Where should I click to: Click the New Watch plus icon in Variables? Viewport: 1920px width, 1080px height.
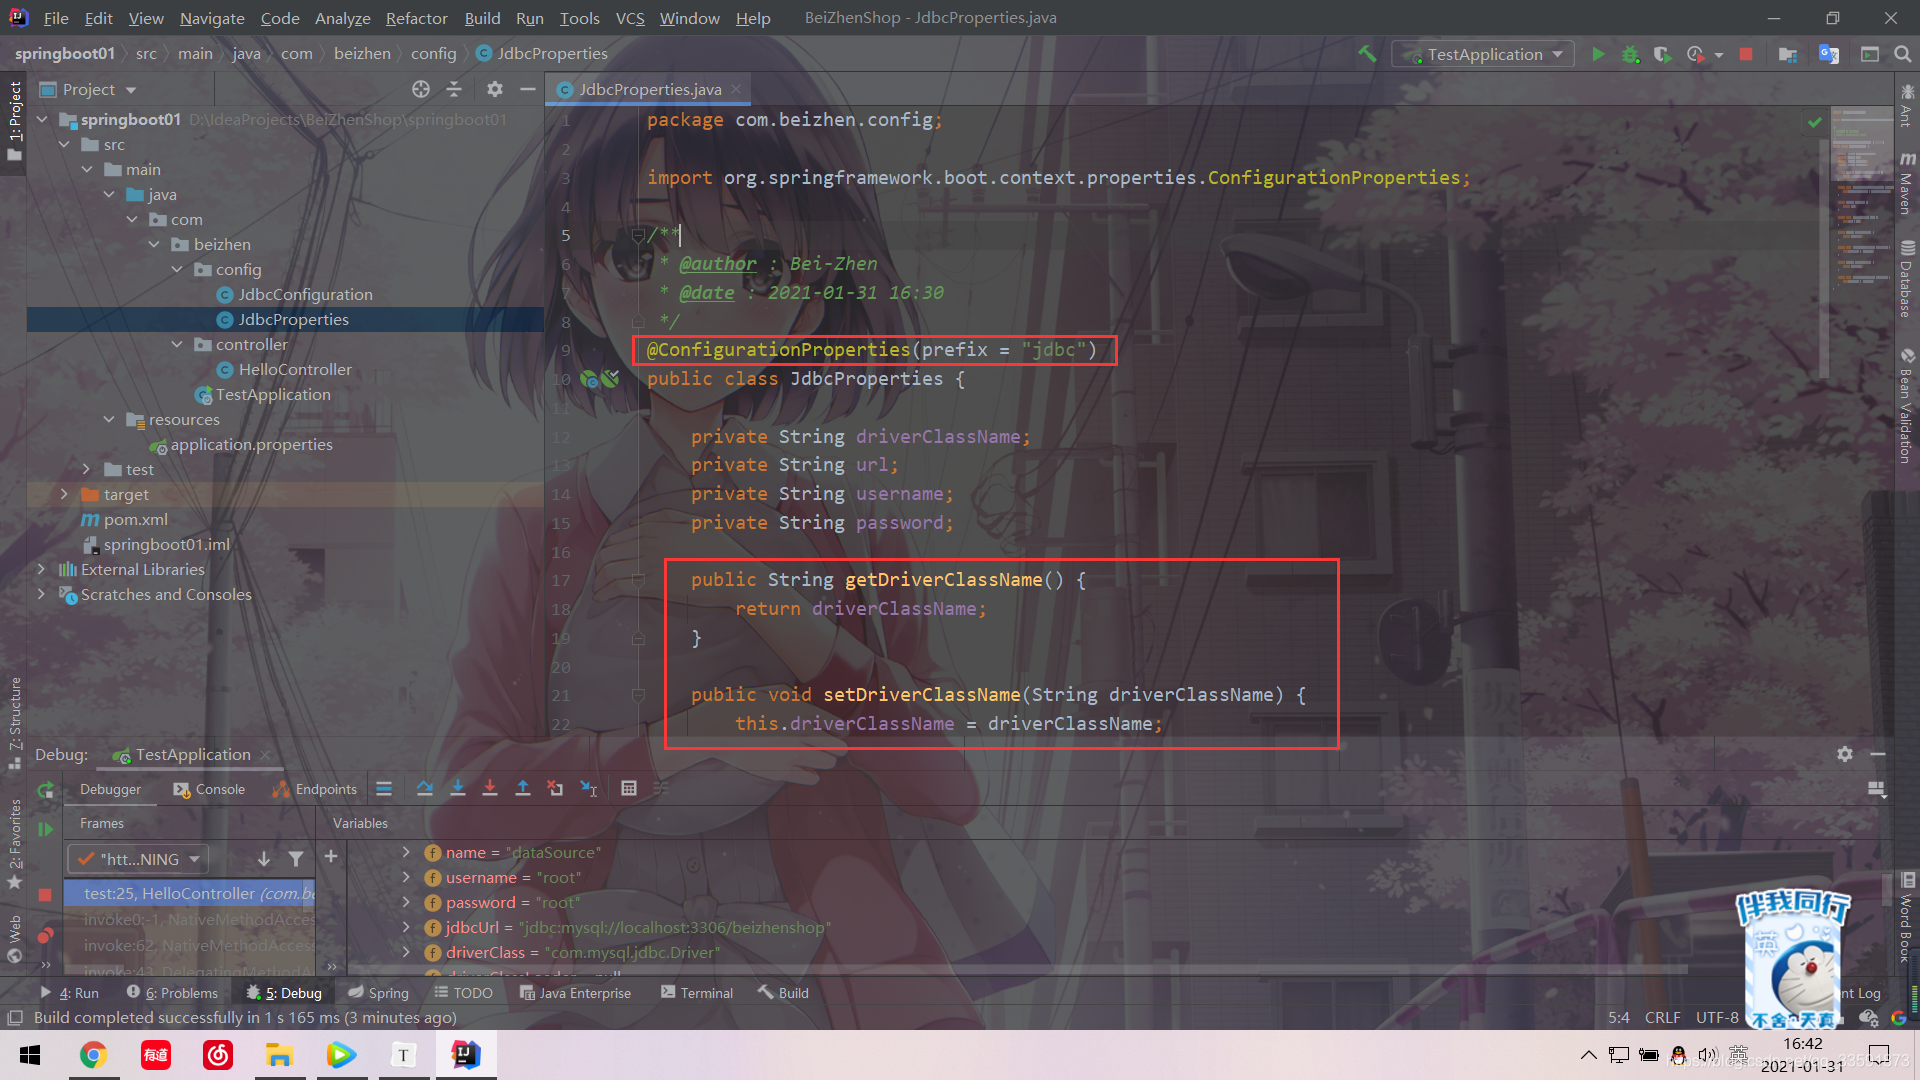pyautogui.click(x=331, y=857)
